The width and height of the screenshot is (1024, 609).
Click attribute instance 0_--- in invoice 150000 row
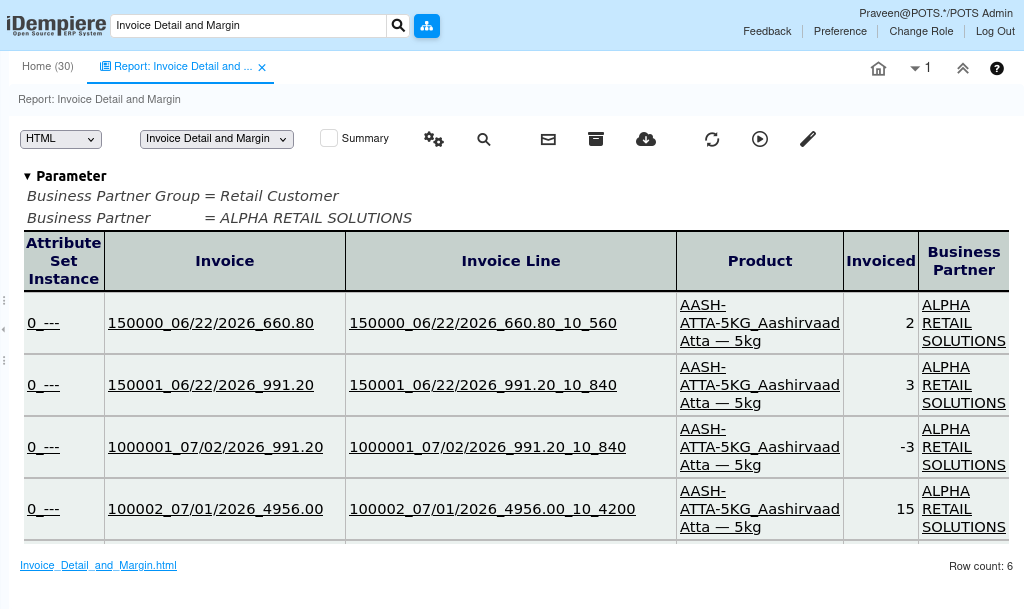click(x=43, y=323)
